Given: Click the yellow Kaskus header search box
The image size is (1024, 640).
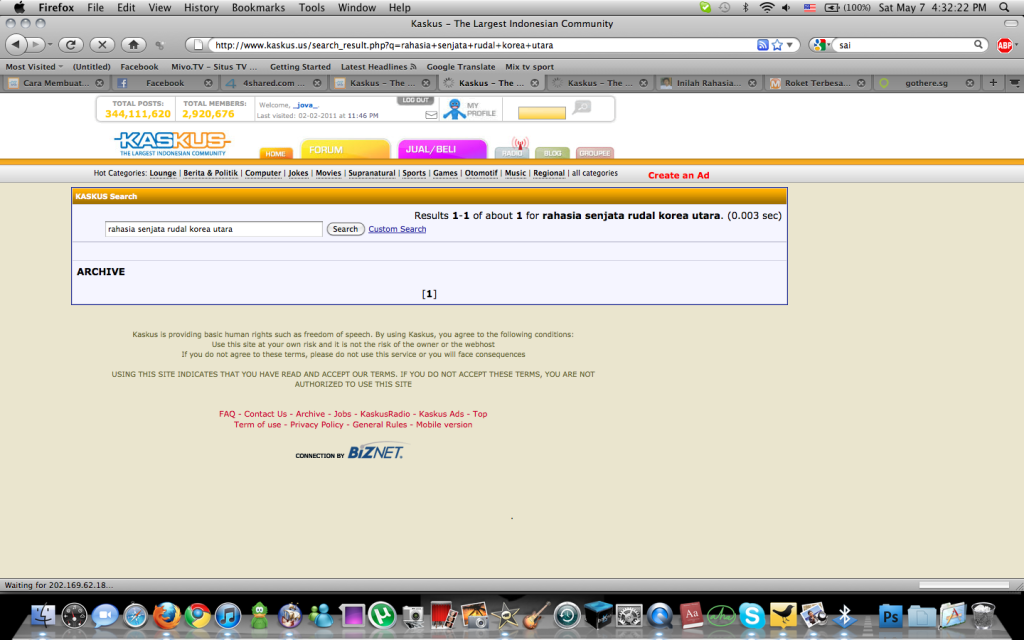Looking at the screenshot, I should (542, 113).
